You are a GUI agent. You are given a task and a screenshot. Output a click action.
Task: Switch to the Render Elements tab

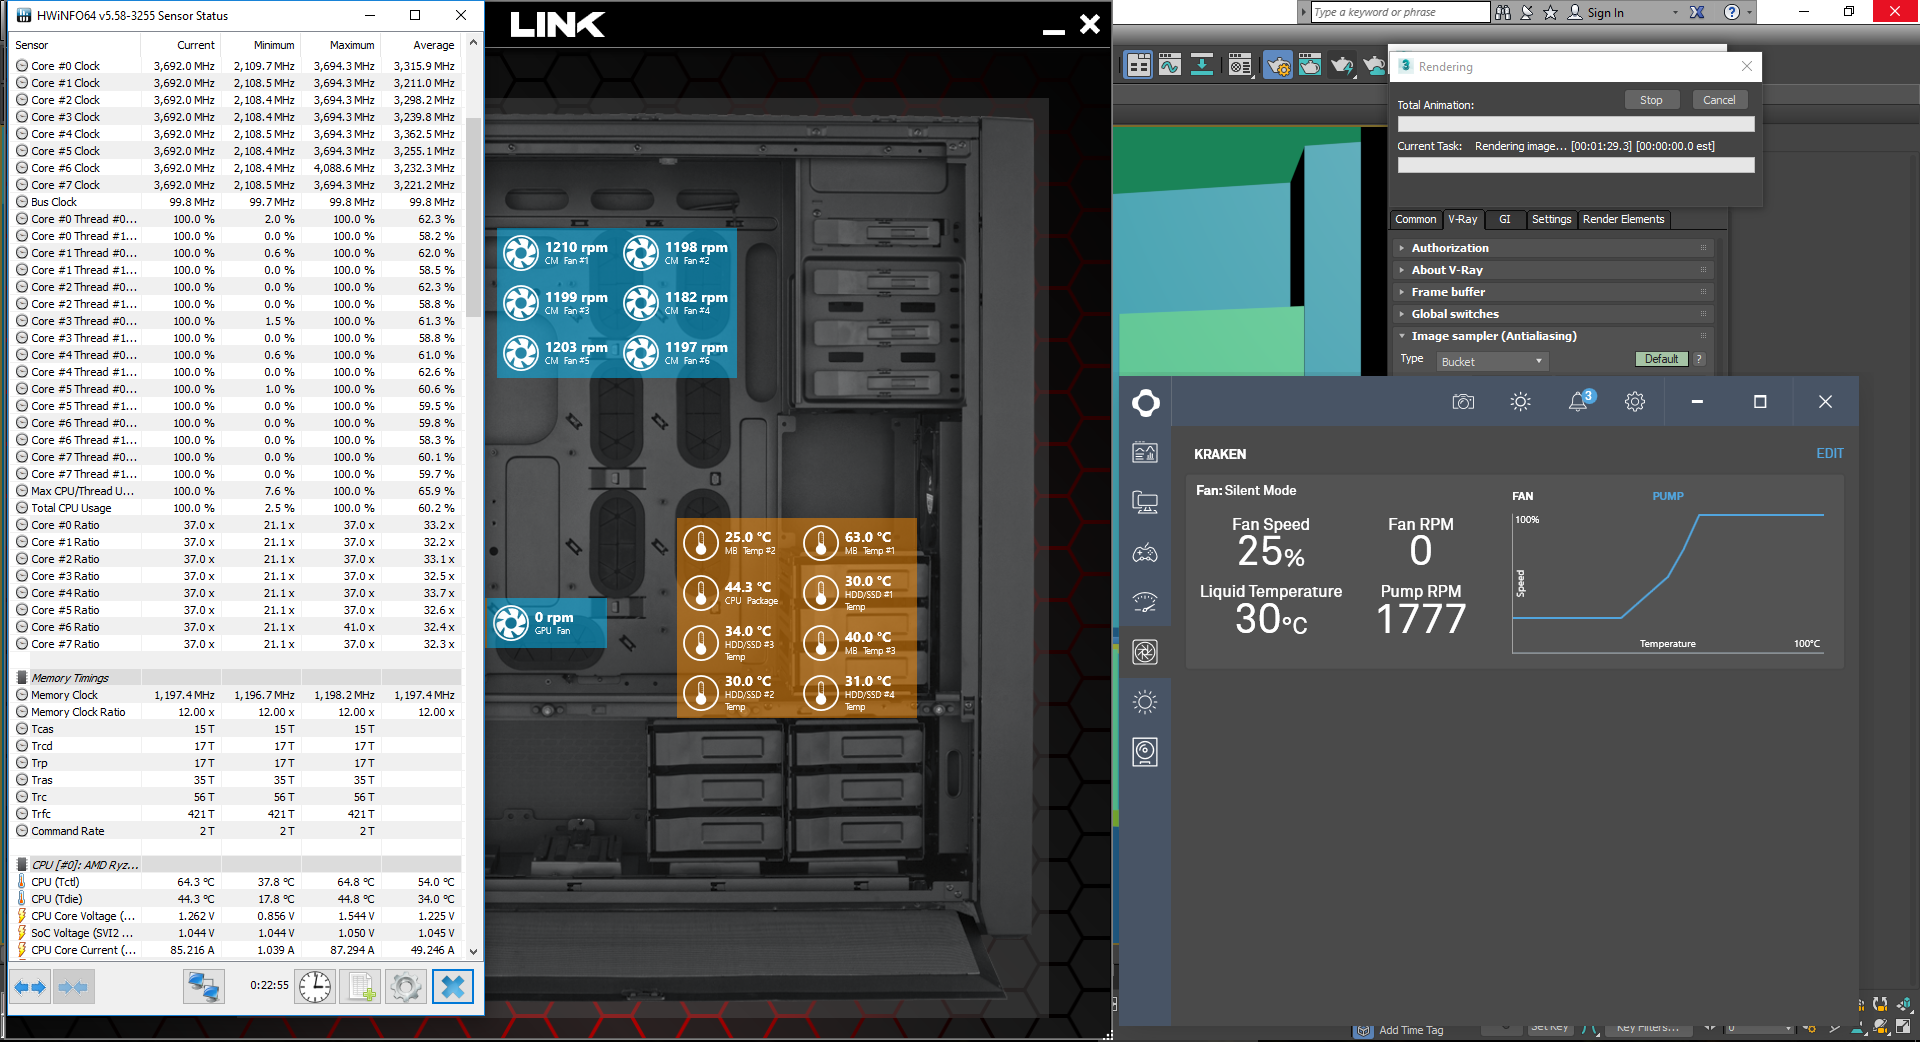pos(1623,219)
